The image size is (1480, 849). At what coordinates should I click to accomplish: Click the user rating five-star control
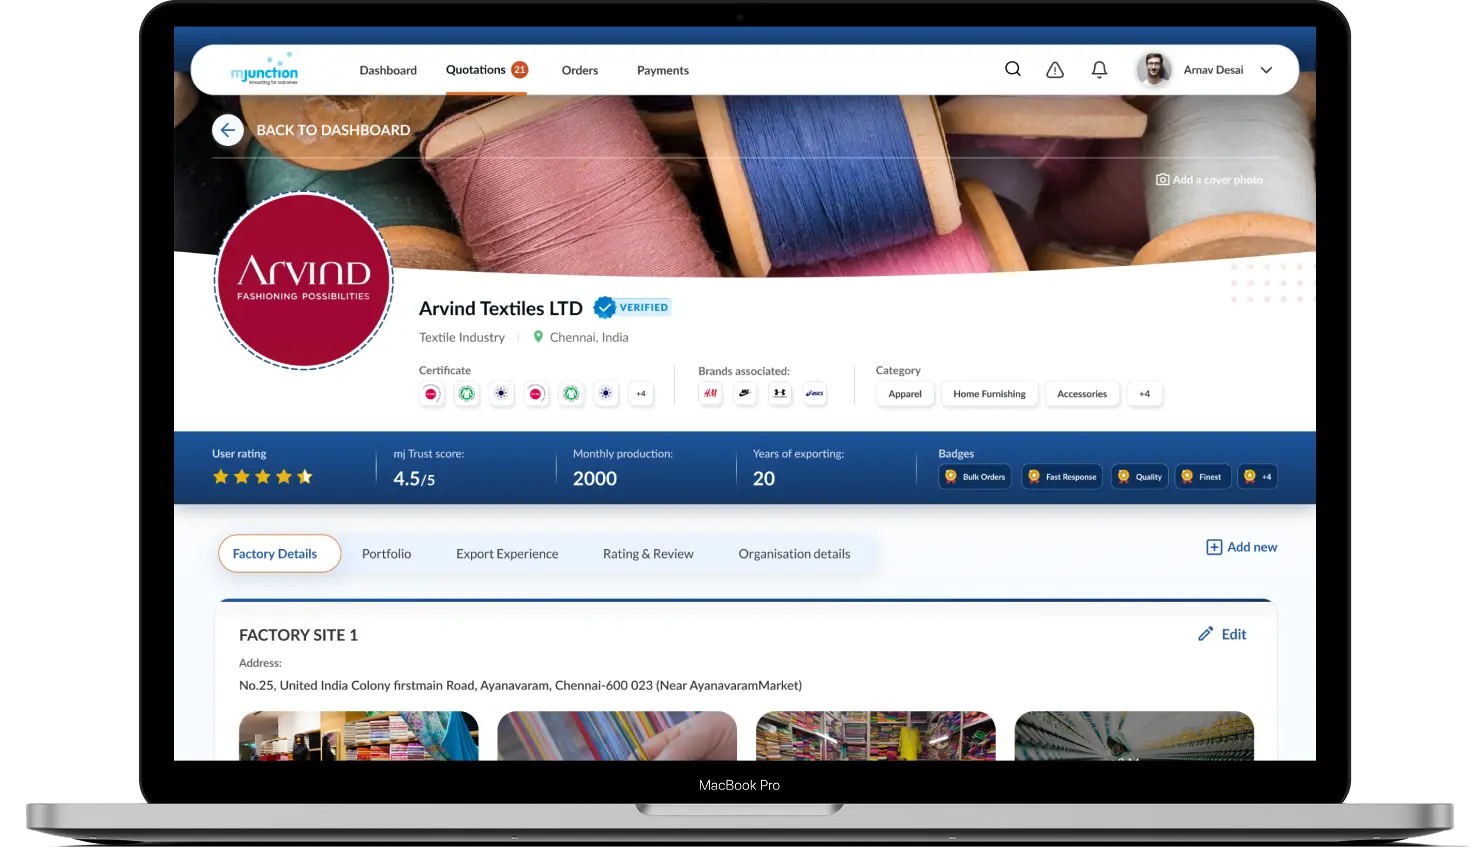(262, 477)
